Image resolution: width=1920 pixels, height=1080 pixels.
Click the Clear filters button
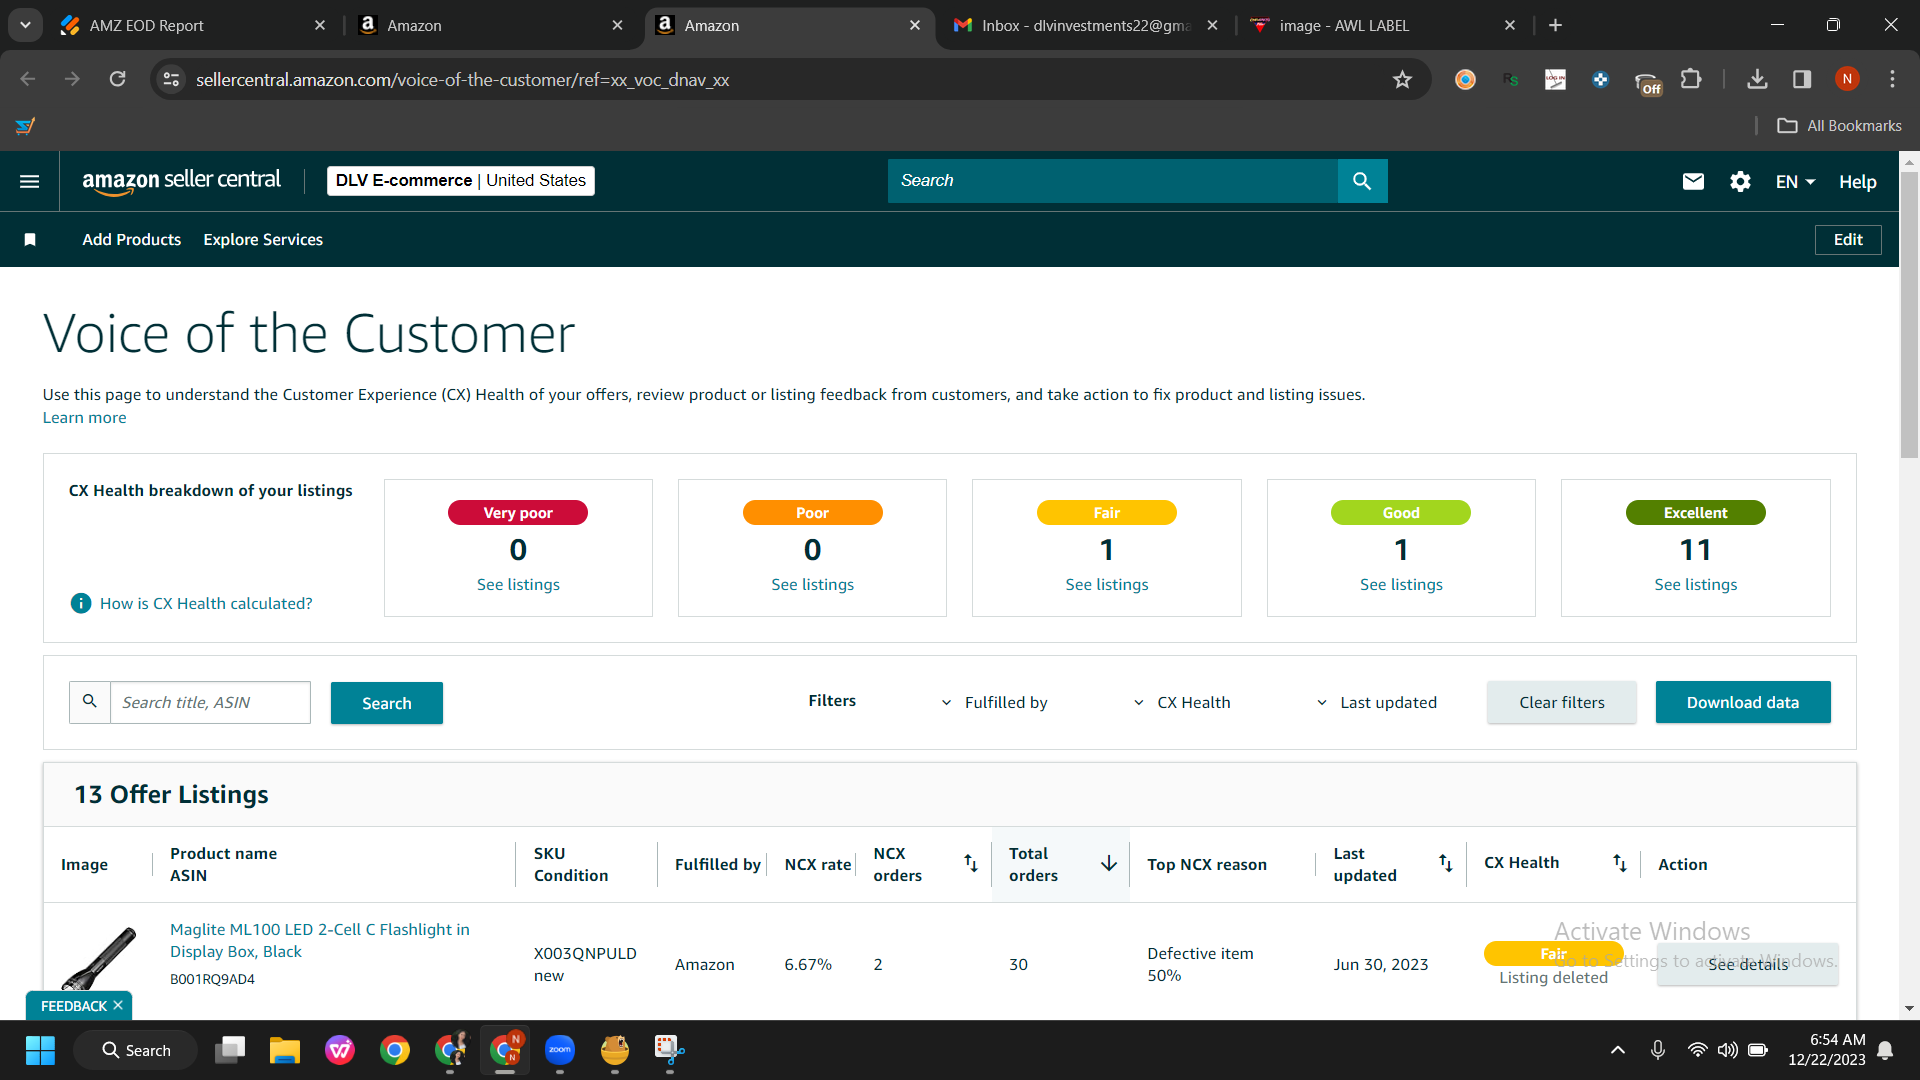[1562, 702]
